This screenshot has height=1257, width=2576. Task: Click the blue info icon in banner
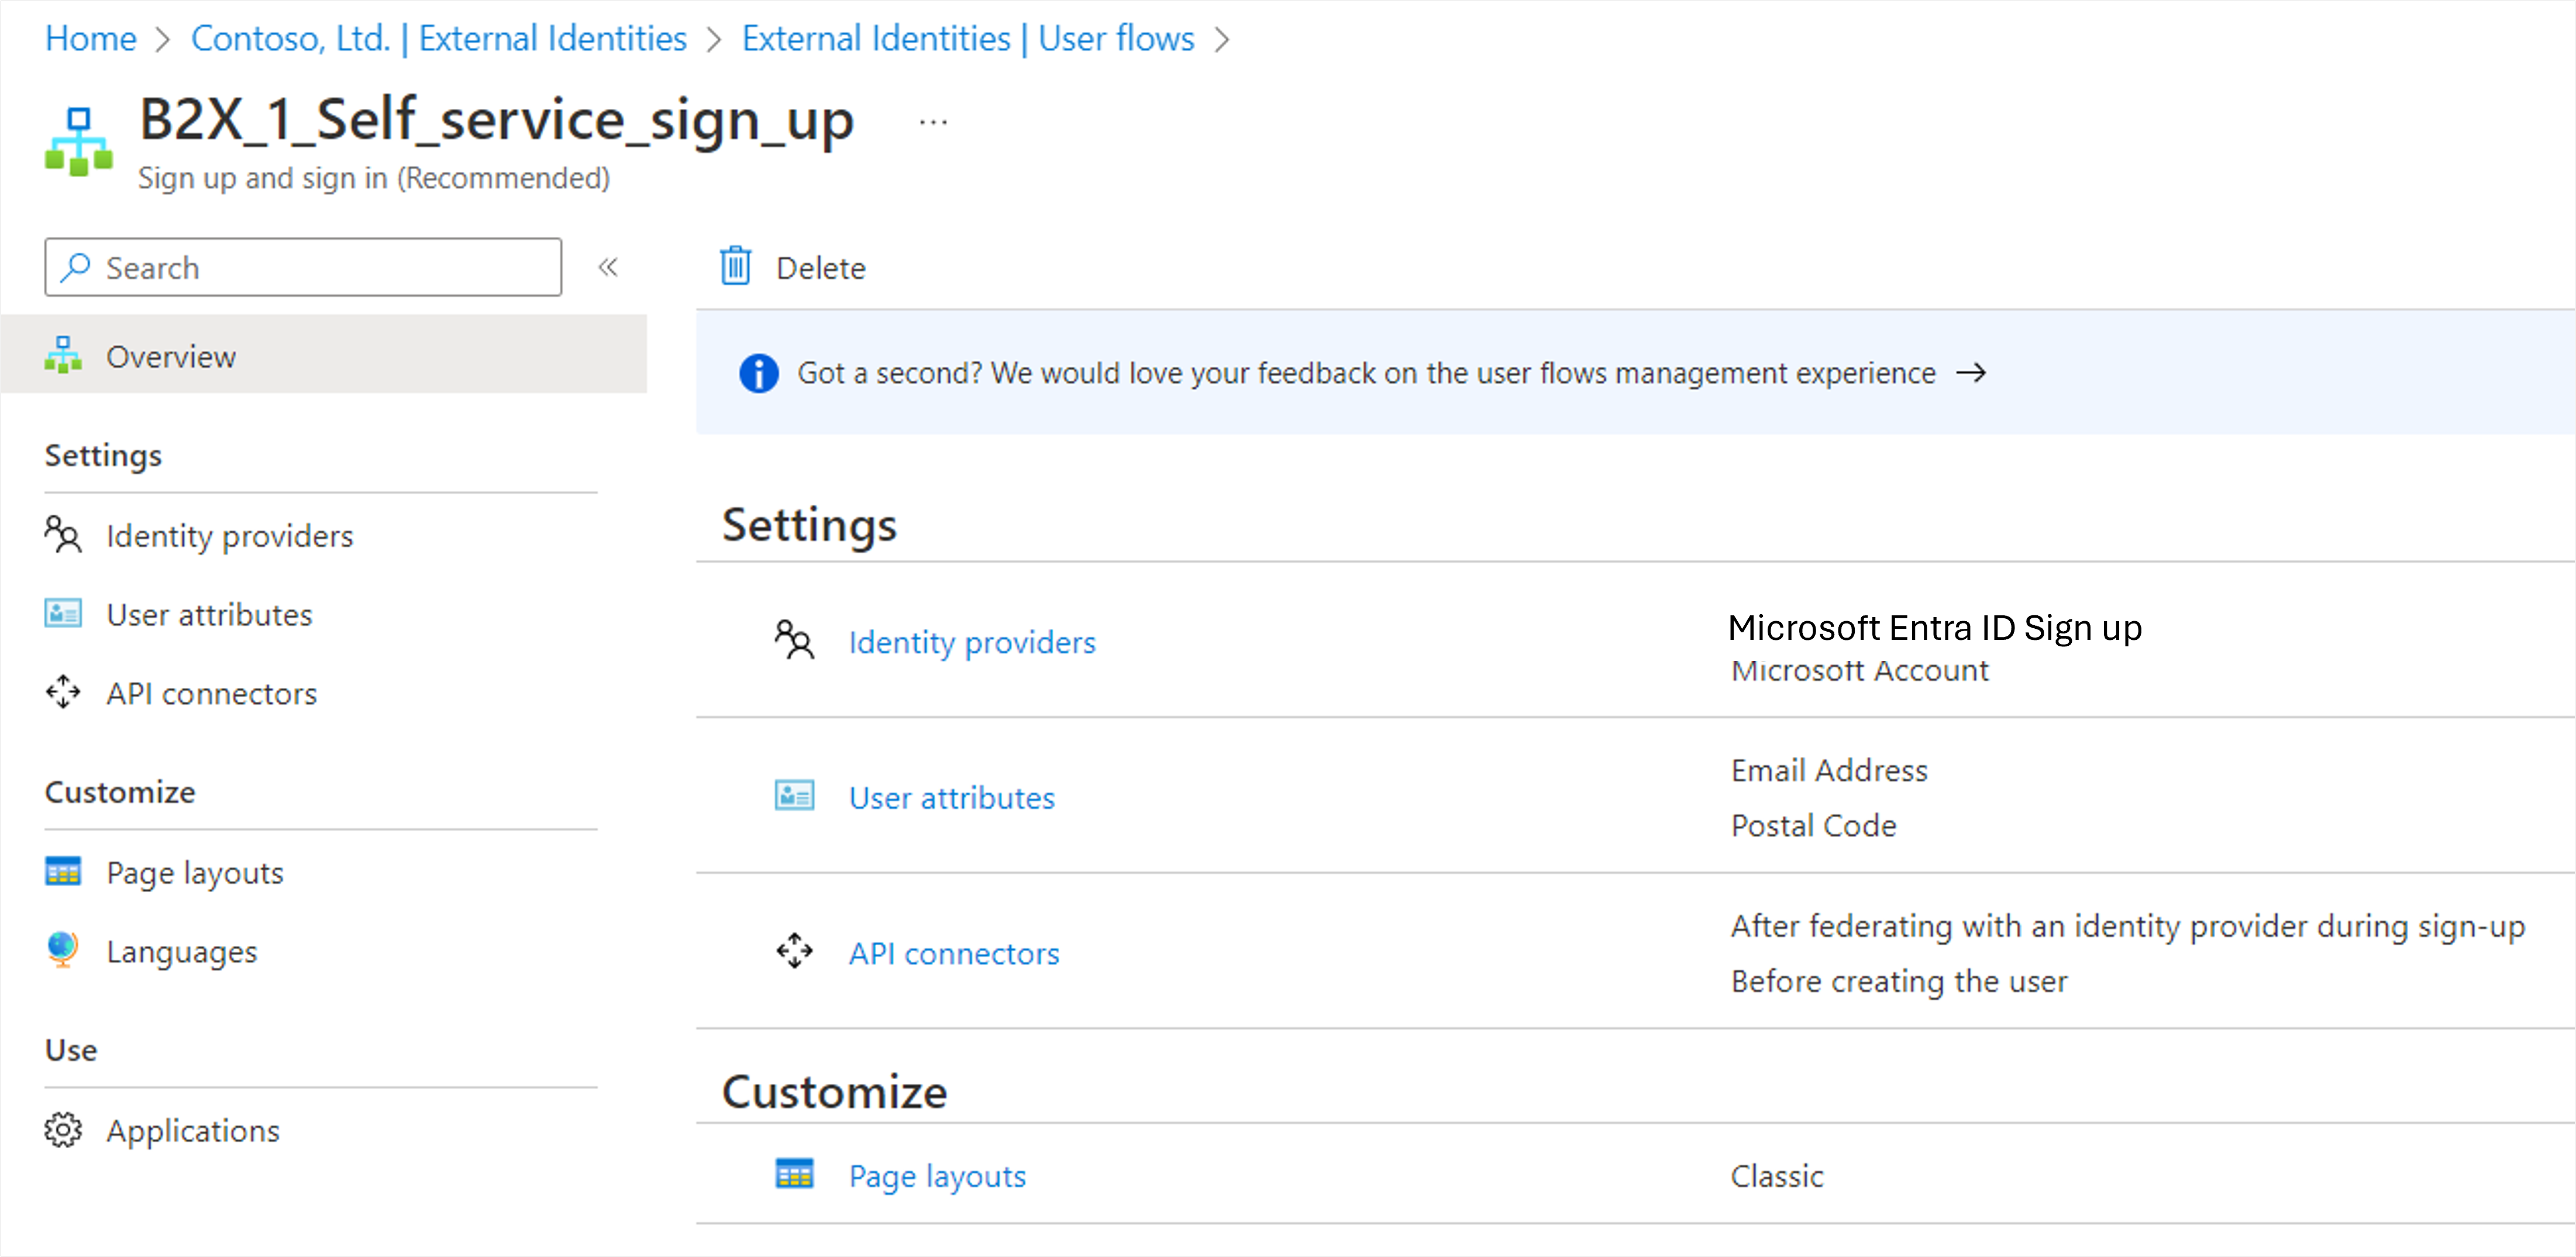tap(759, 373)
